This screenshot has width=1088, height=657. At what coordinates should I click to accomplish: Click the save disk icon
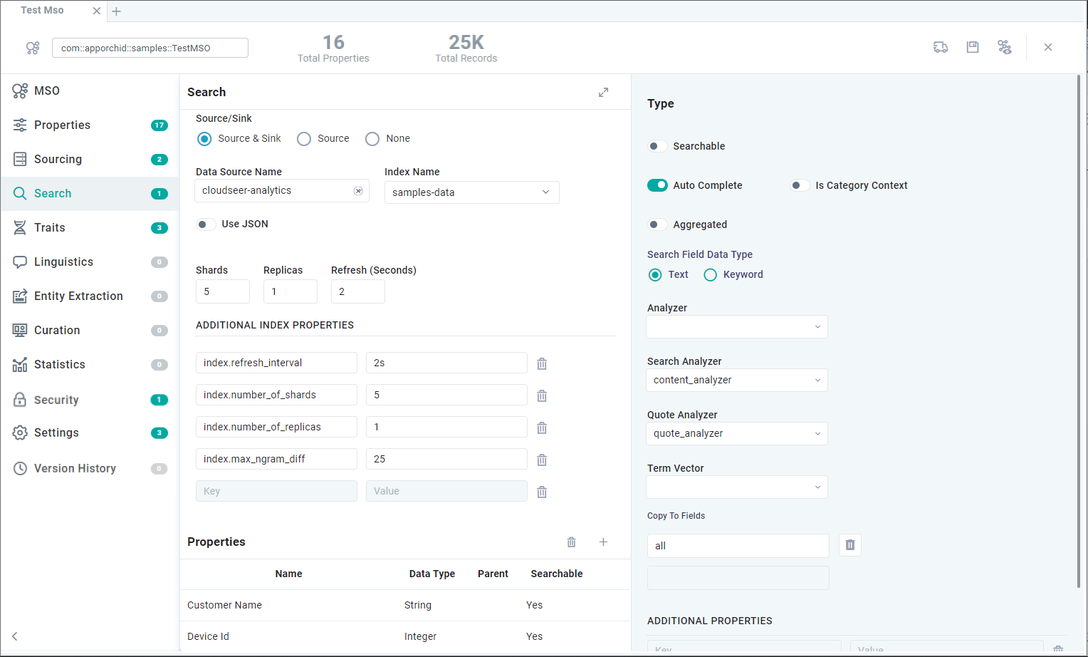[x=972, y=47]
